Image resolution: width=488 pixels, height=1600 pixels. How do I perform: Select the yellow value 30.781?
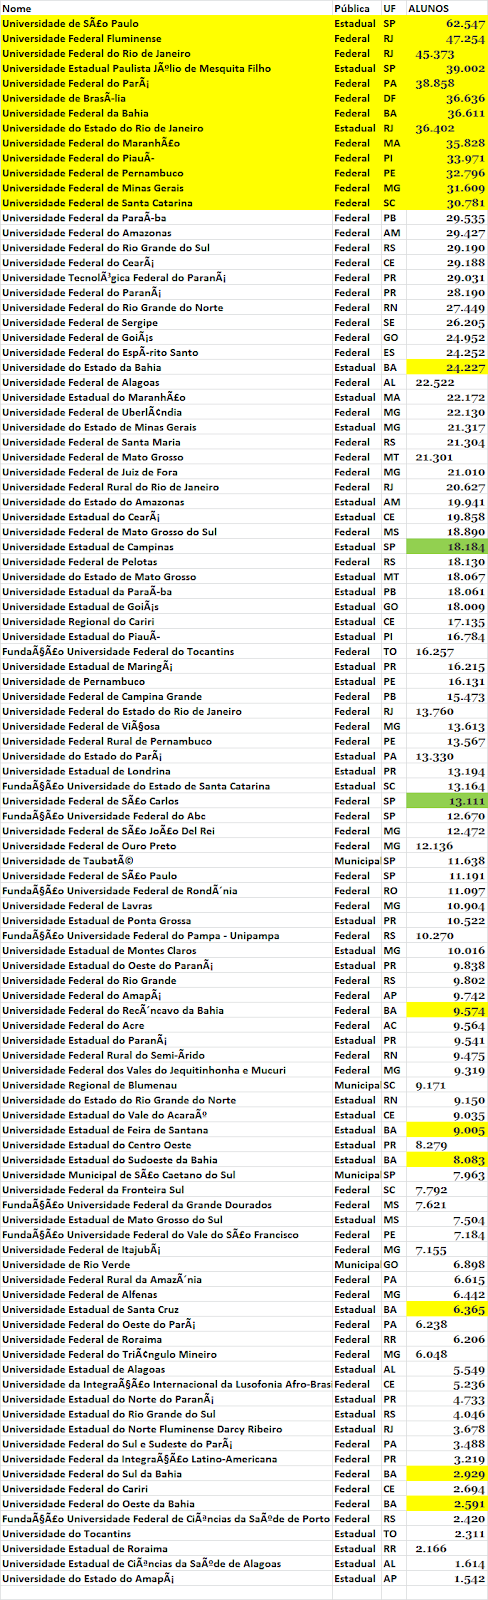465,203
